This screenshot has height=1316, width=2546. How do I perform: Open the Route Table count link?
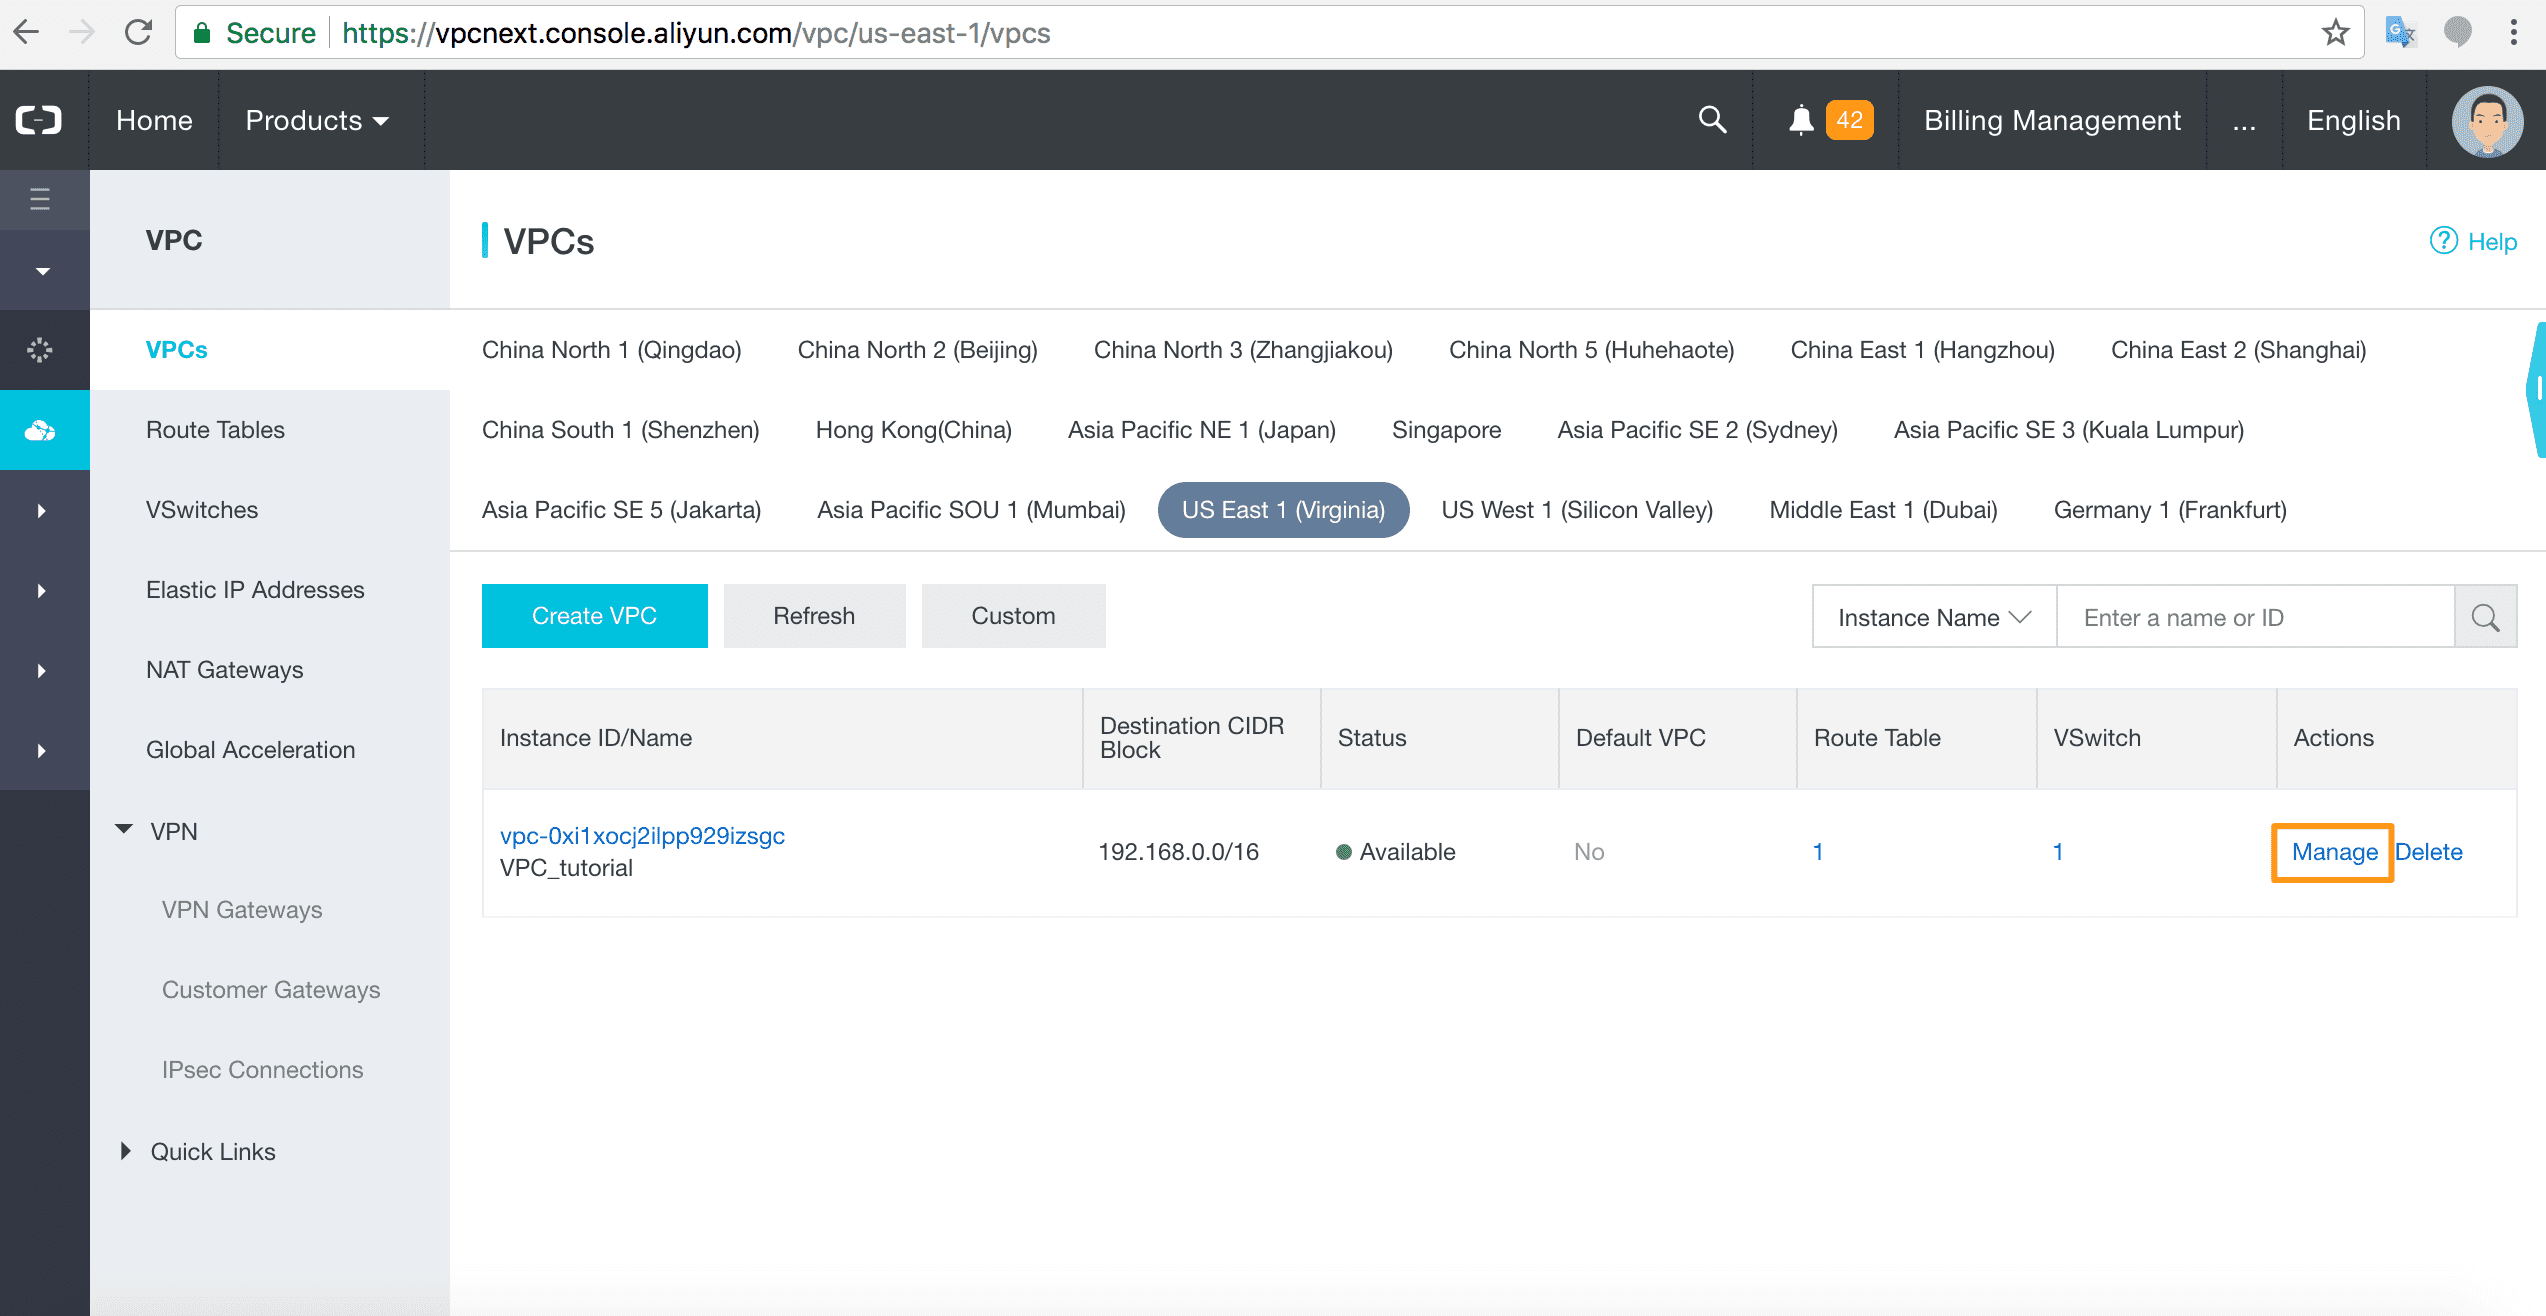(x=1817, y=852)
